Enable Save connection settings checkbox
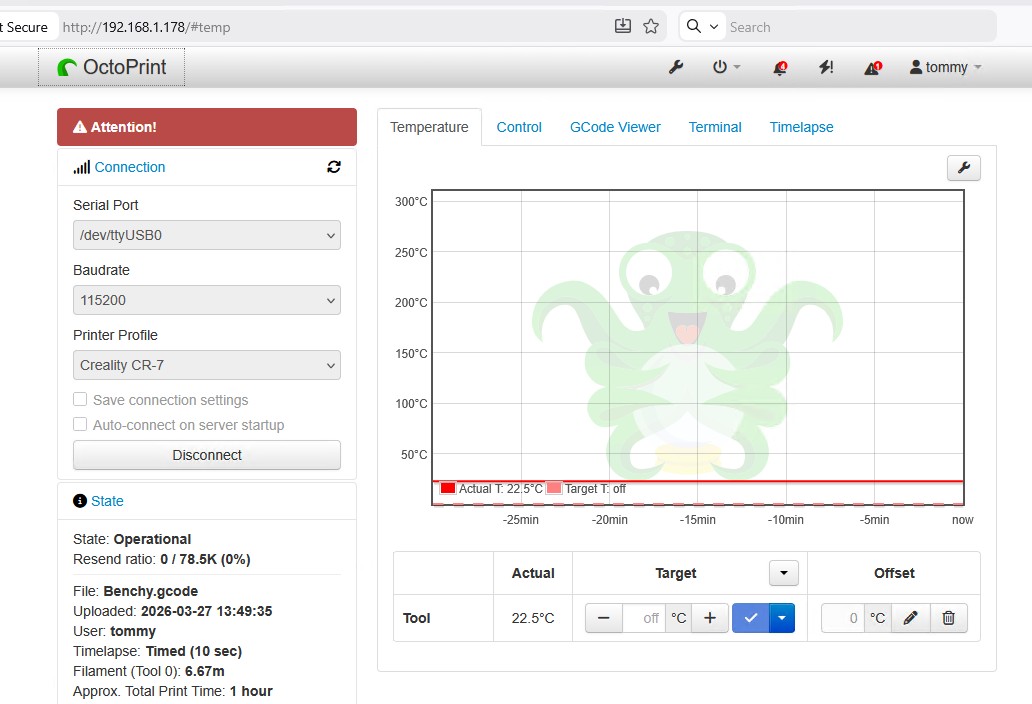The image size is (1032, 704). 80,400
